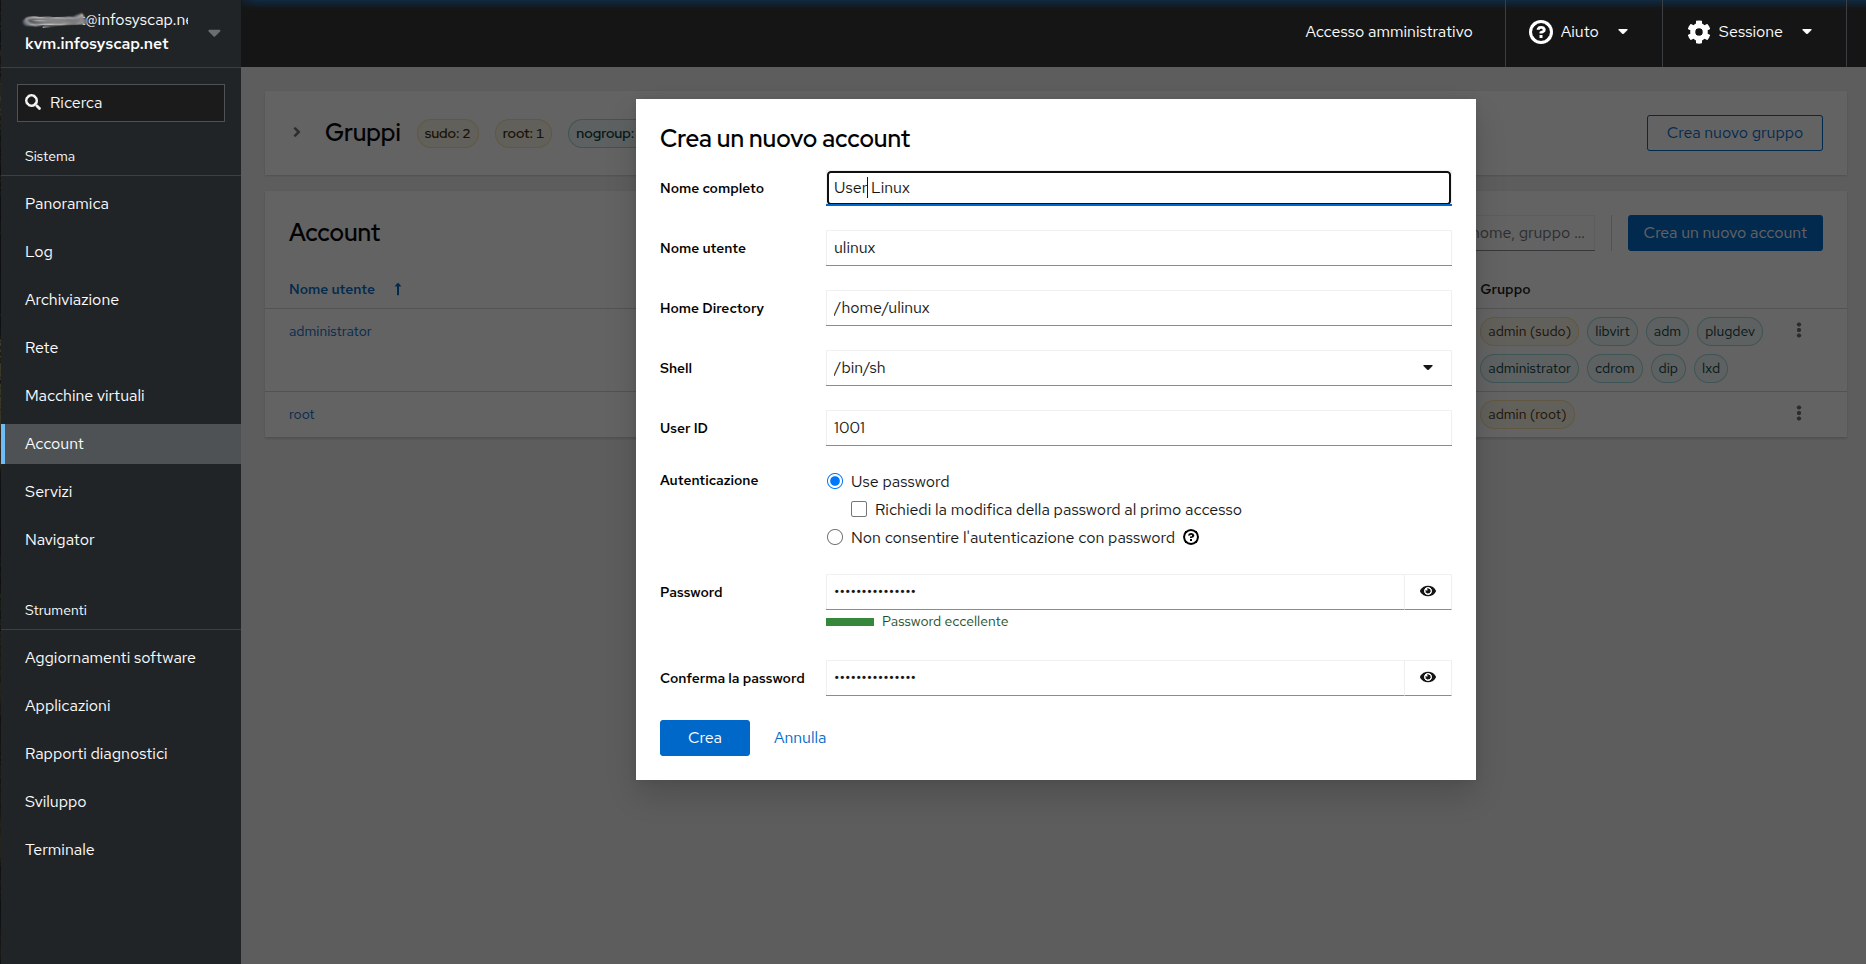Click the search magnifier icon in sidebar
Viewport: 1866px width, 964px height.
pyautogui.click(x=33, y=102)
